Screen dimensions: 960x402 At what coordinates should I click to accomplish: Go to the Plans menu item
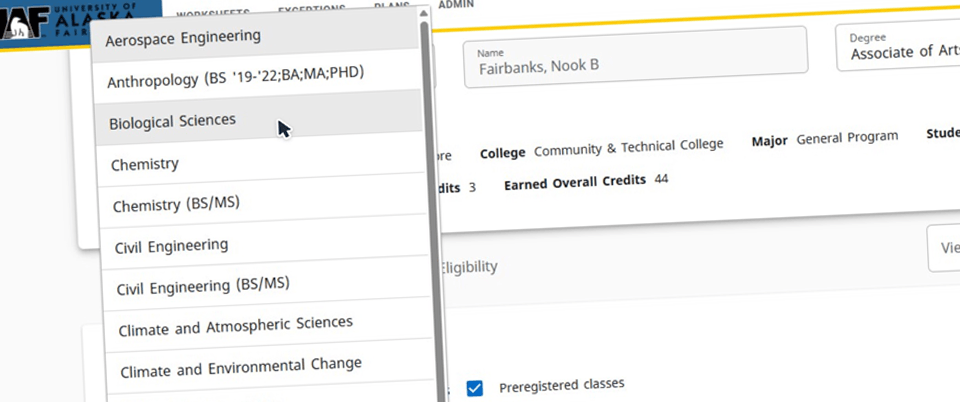391,6
